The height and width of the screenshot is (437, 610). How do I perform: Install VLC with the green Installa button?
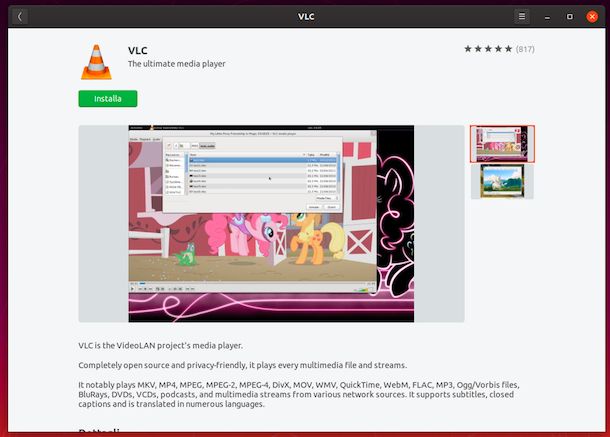(x=108, y=99)
